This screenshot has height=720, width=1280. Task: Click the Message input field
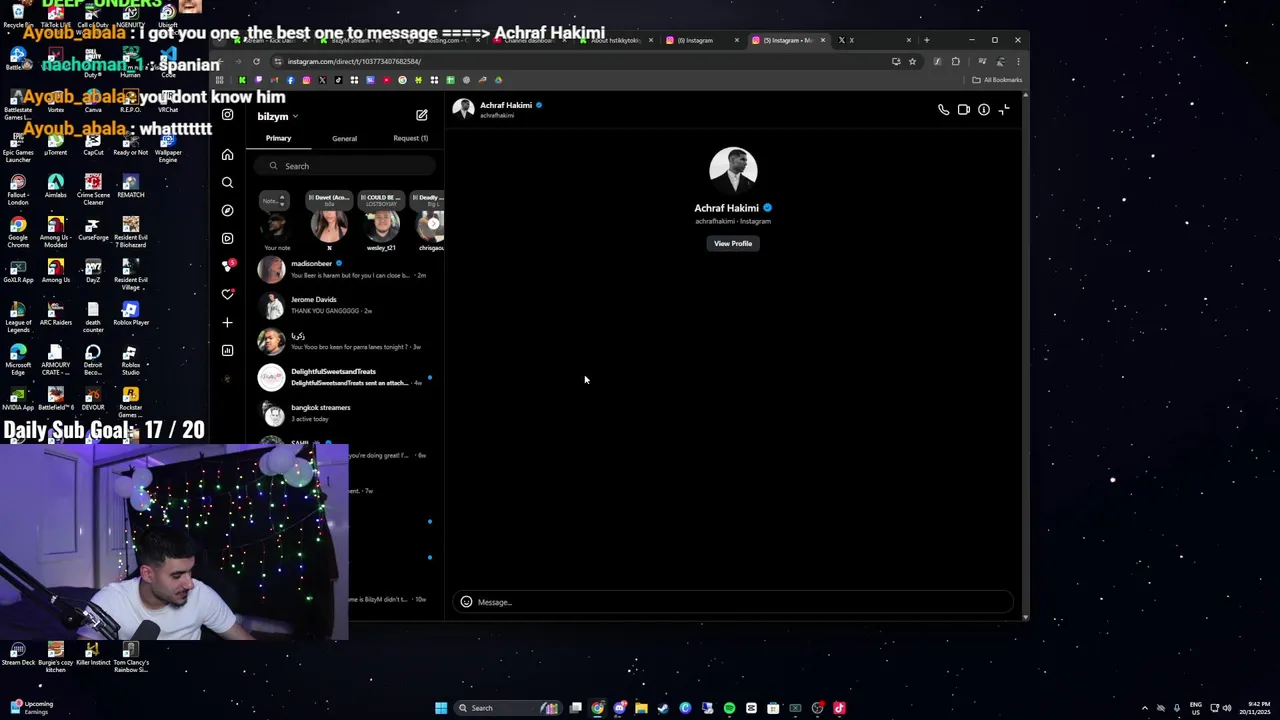click(x=733, y=602)
